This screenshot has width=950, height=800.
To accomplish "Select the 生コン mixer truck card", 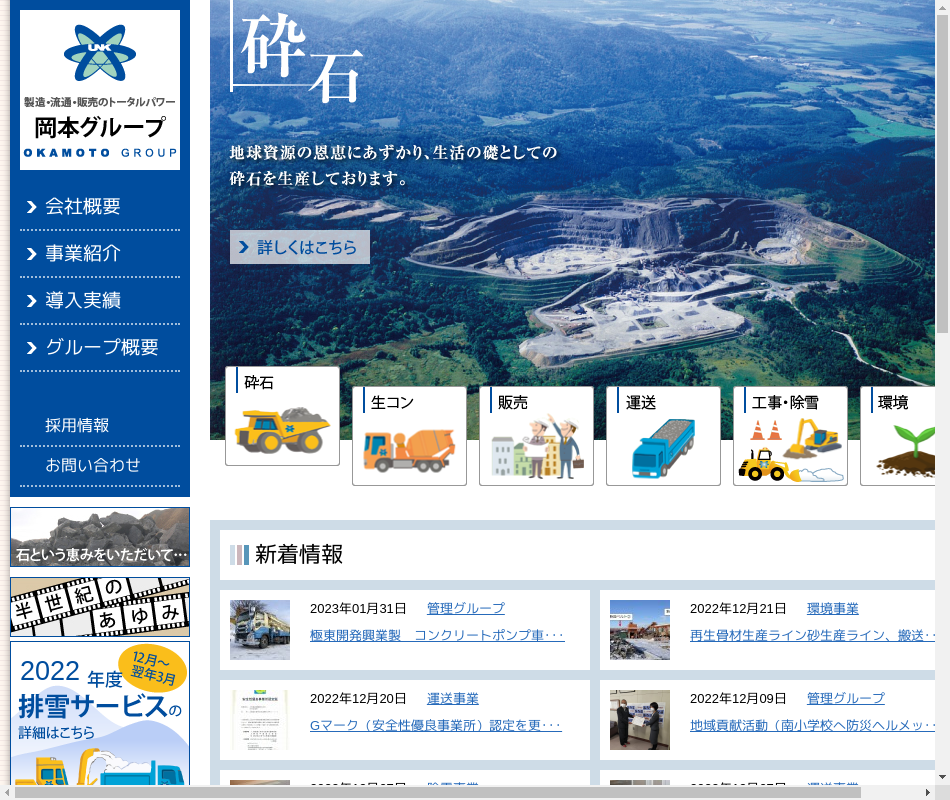I will [x=410, y=436].
